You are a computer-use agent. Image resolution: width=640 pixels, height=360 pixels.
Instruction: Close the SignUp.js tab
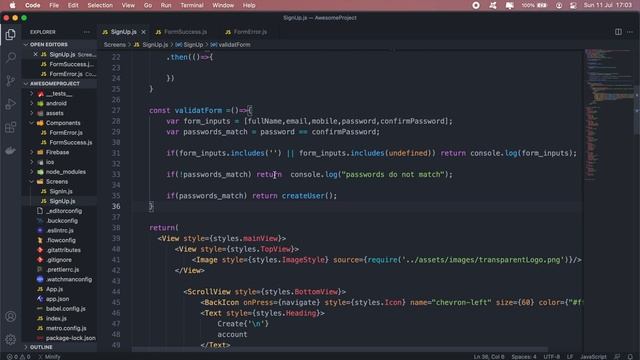click(143, 32)
